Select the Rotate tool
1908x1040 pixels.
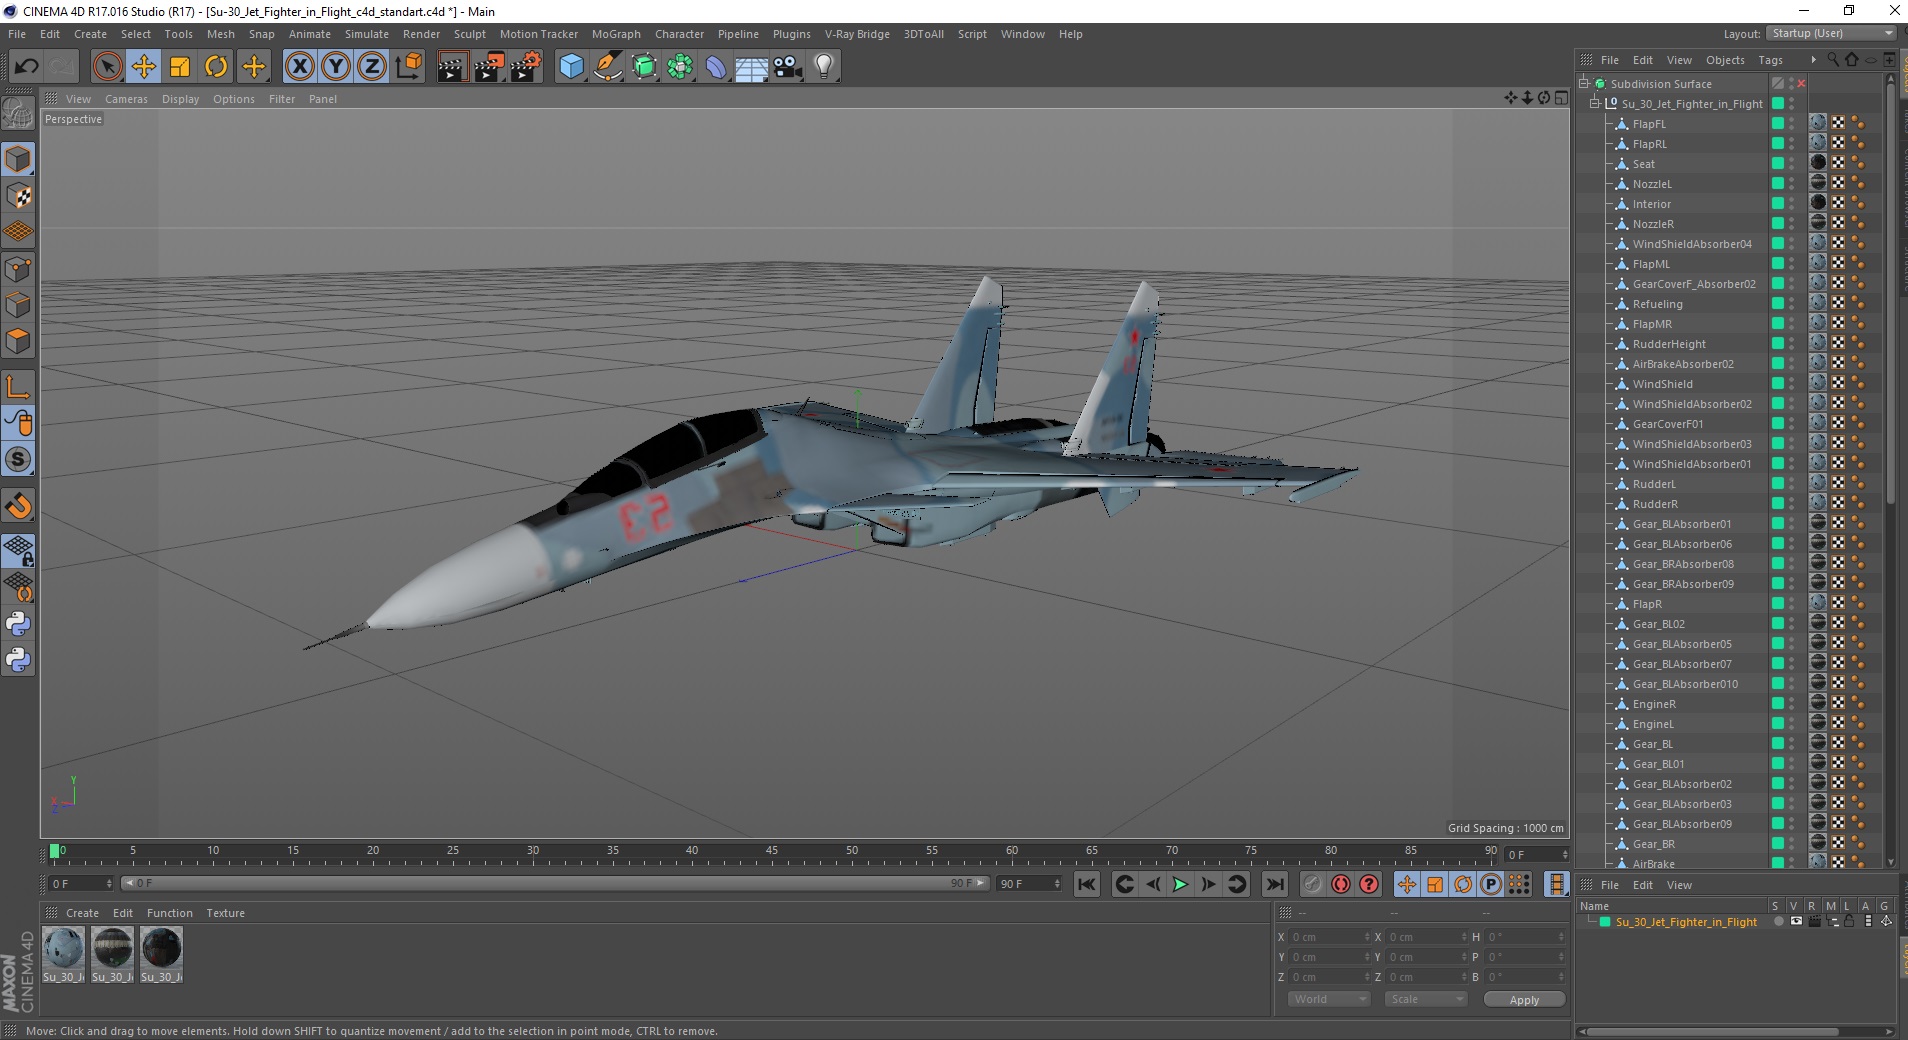pos(216,67)
